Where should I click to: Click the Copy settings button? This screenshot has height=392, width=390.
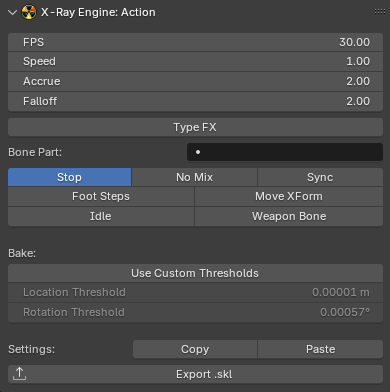click(x=195, y=349)
